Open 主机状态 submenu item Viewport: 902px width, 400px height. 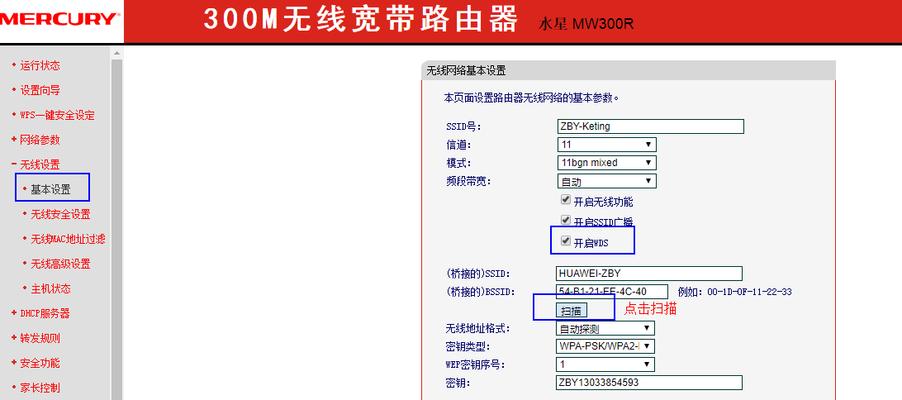[x=50, y=288]
